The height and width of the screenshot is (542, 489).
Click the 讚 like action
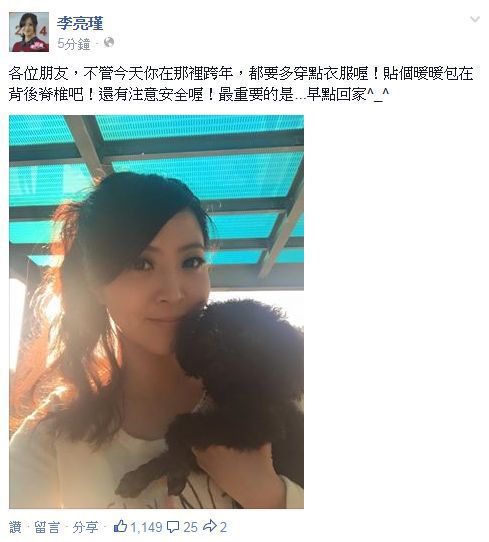[16, 527]
